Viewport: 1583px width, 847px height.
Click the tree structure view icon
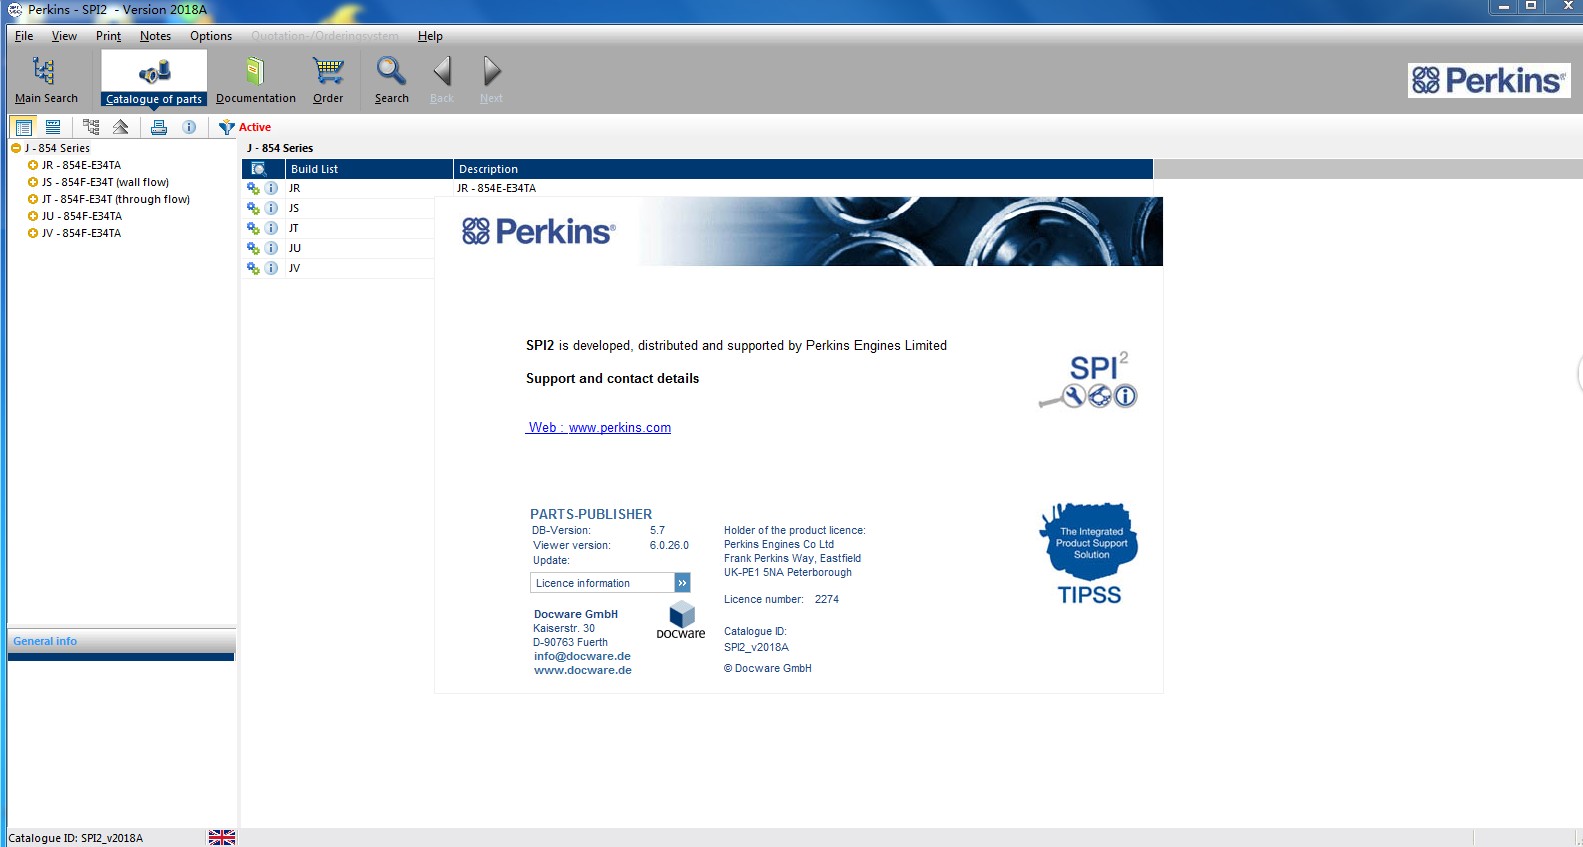point(91,127)
